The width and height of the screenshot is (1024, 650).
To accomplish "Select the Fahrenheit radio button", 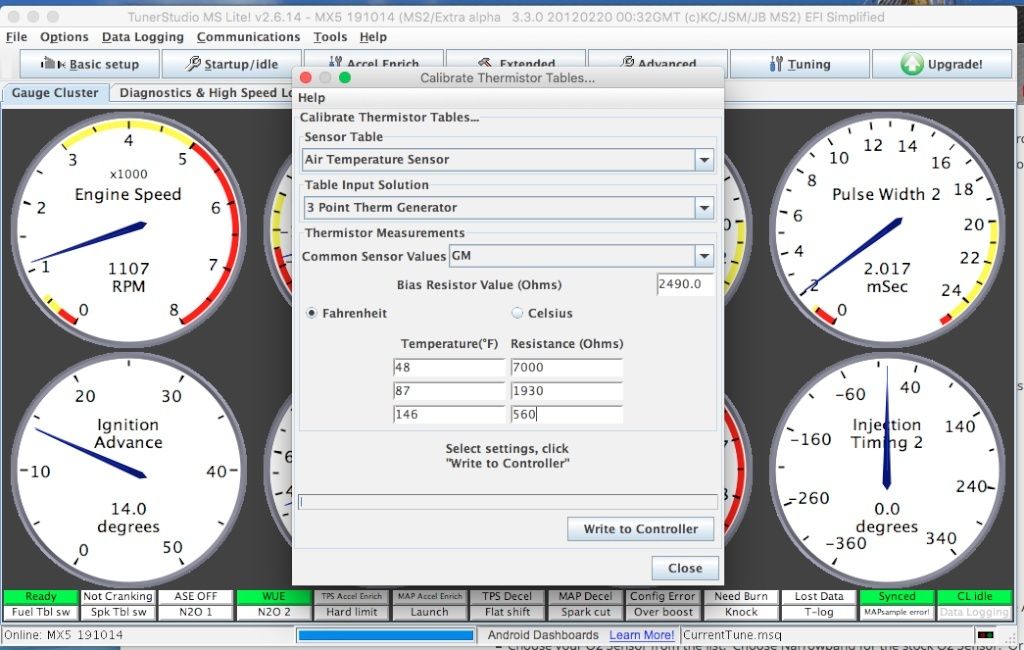I will click(312, 313).
